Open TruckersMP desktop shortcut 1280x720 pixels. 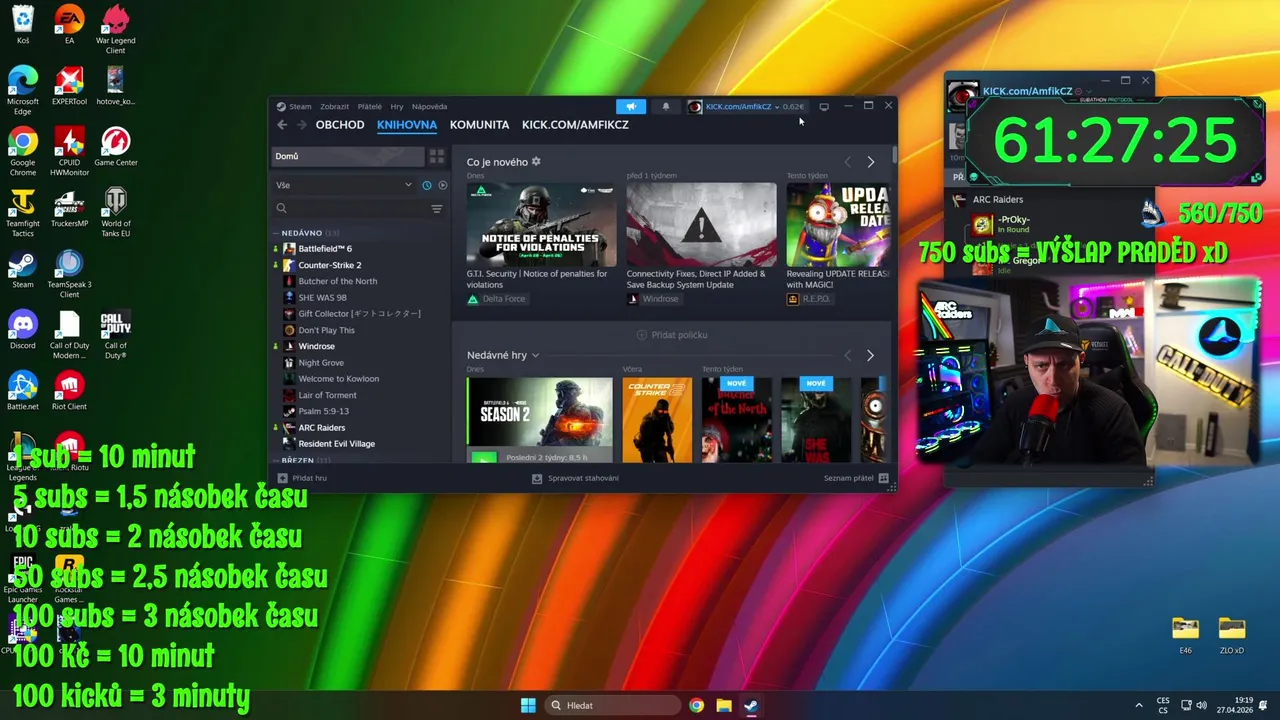[x=69, y=210]
